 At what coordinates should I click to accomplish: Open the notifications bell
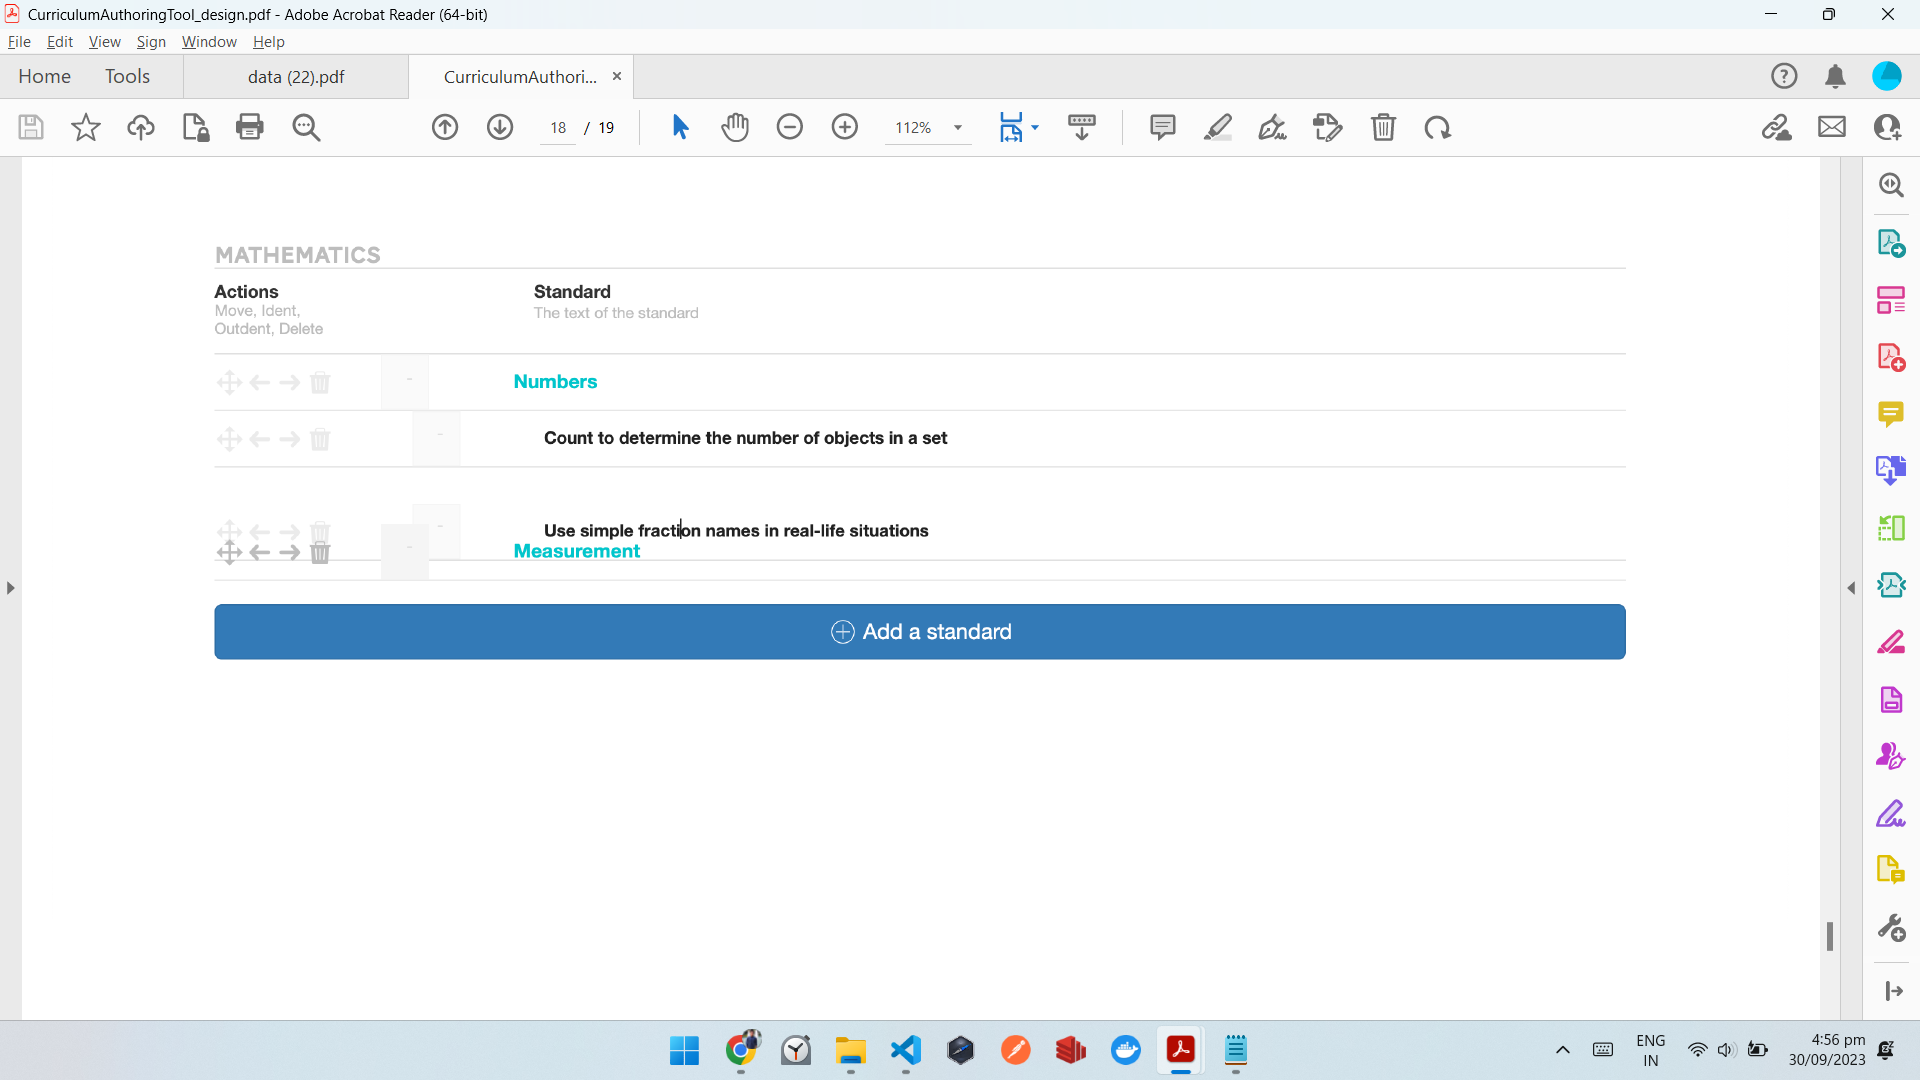[1835, 76]
